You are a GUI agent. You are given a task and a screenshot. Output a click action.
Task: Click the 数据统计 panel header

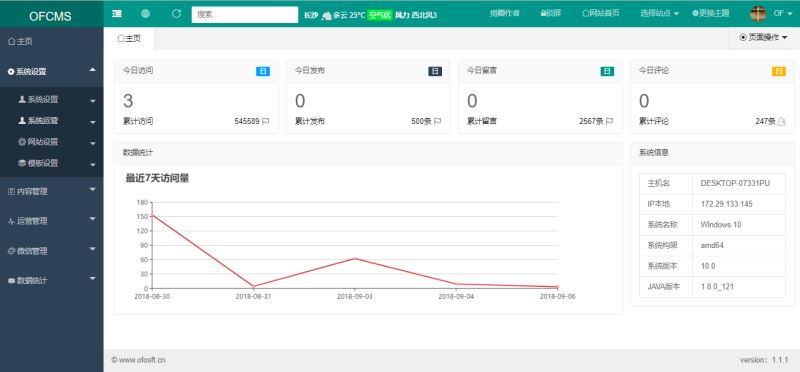coord(368,153)
